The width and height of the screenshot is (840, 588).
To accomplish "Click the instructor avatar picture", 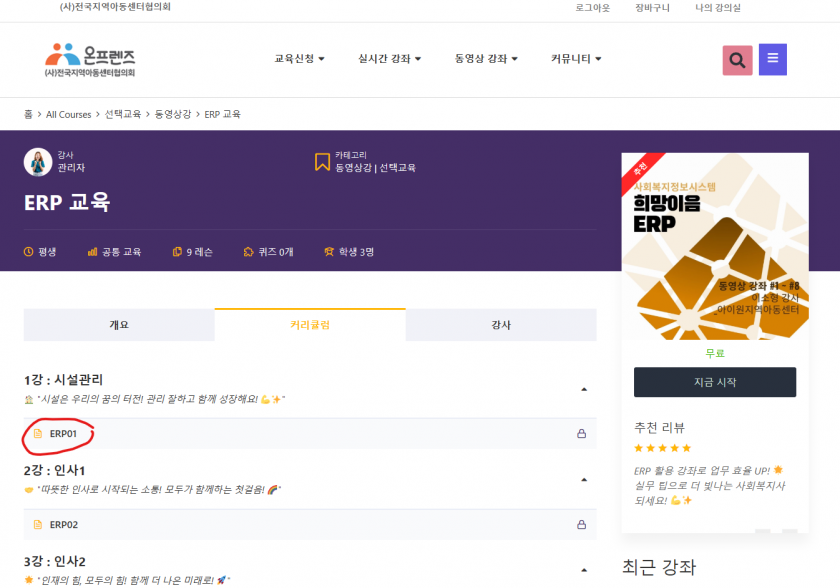I will point(38,162).
